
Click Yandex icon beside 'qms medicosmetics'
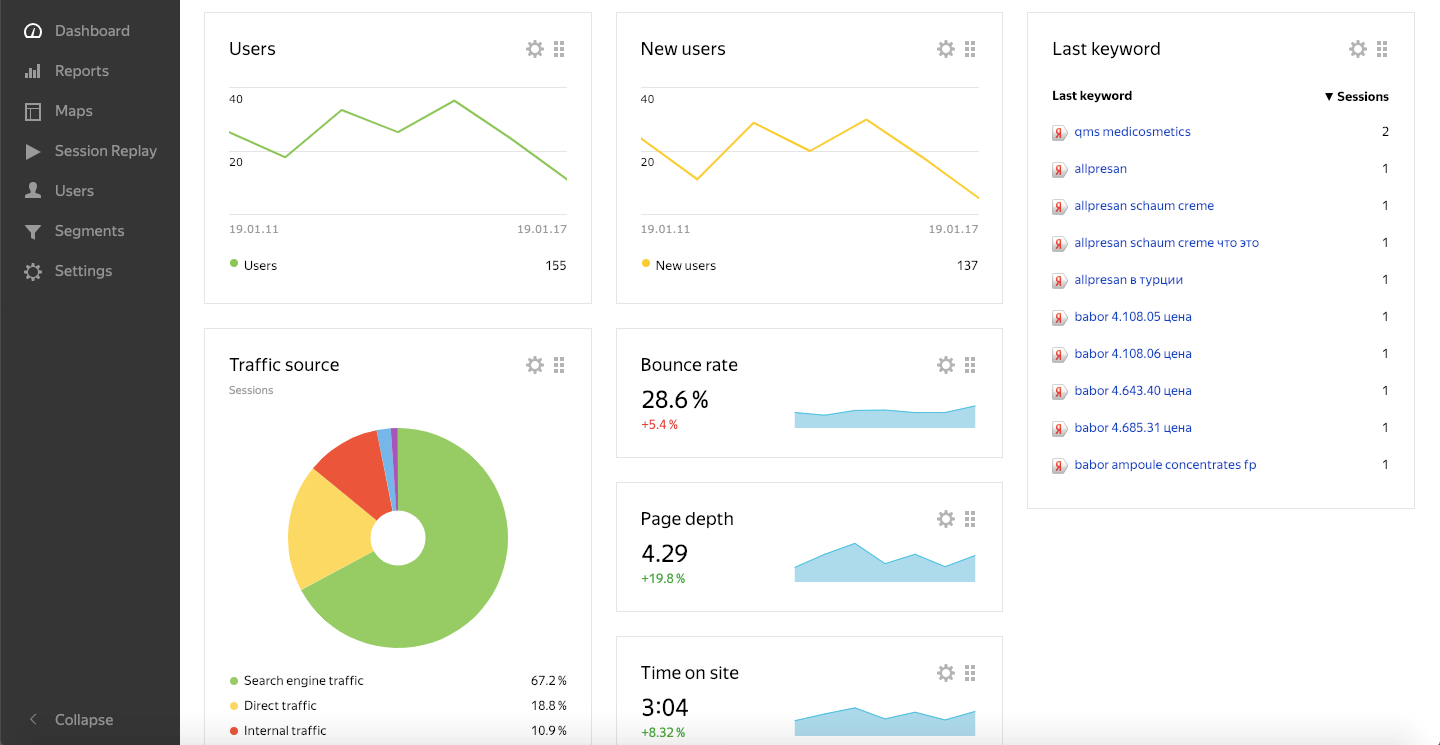coord(1060,133)
